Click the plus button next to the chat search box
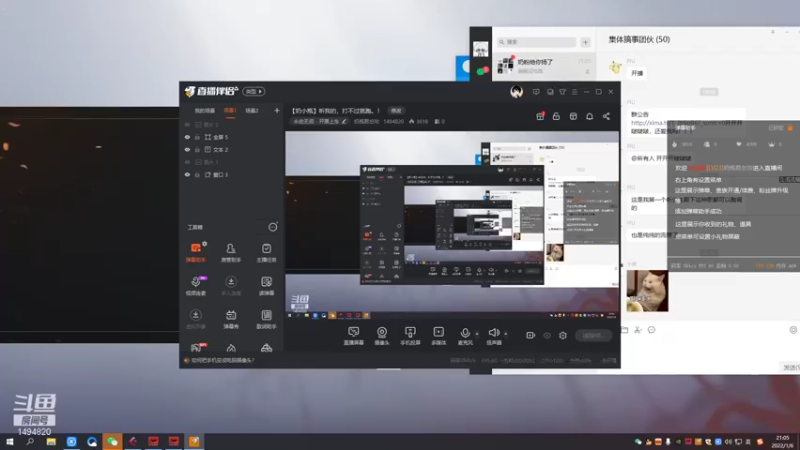The height and width of the screenshot is (450, 800). [x=586, y=42]
